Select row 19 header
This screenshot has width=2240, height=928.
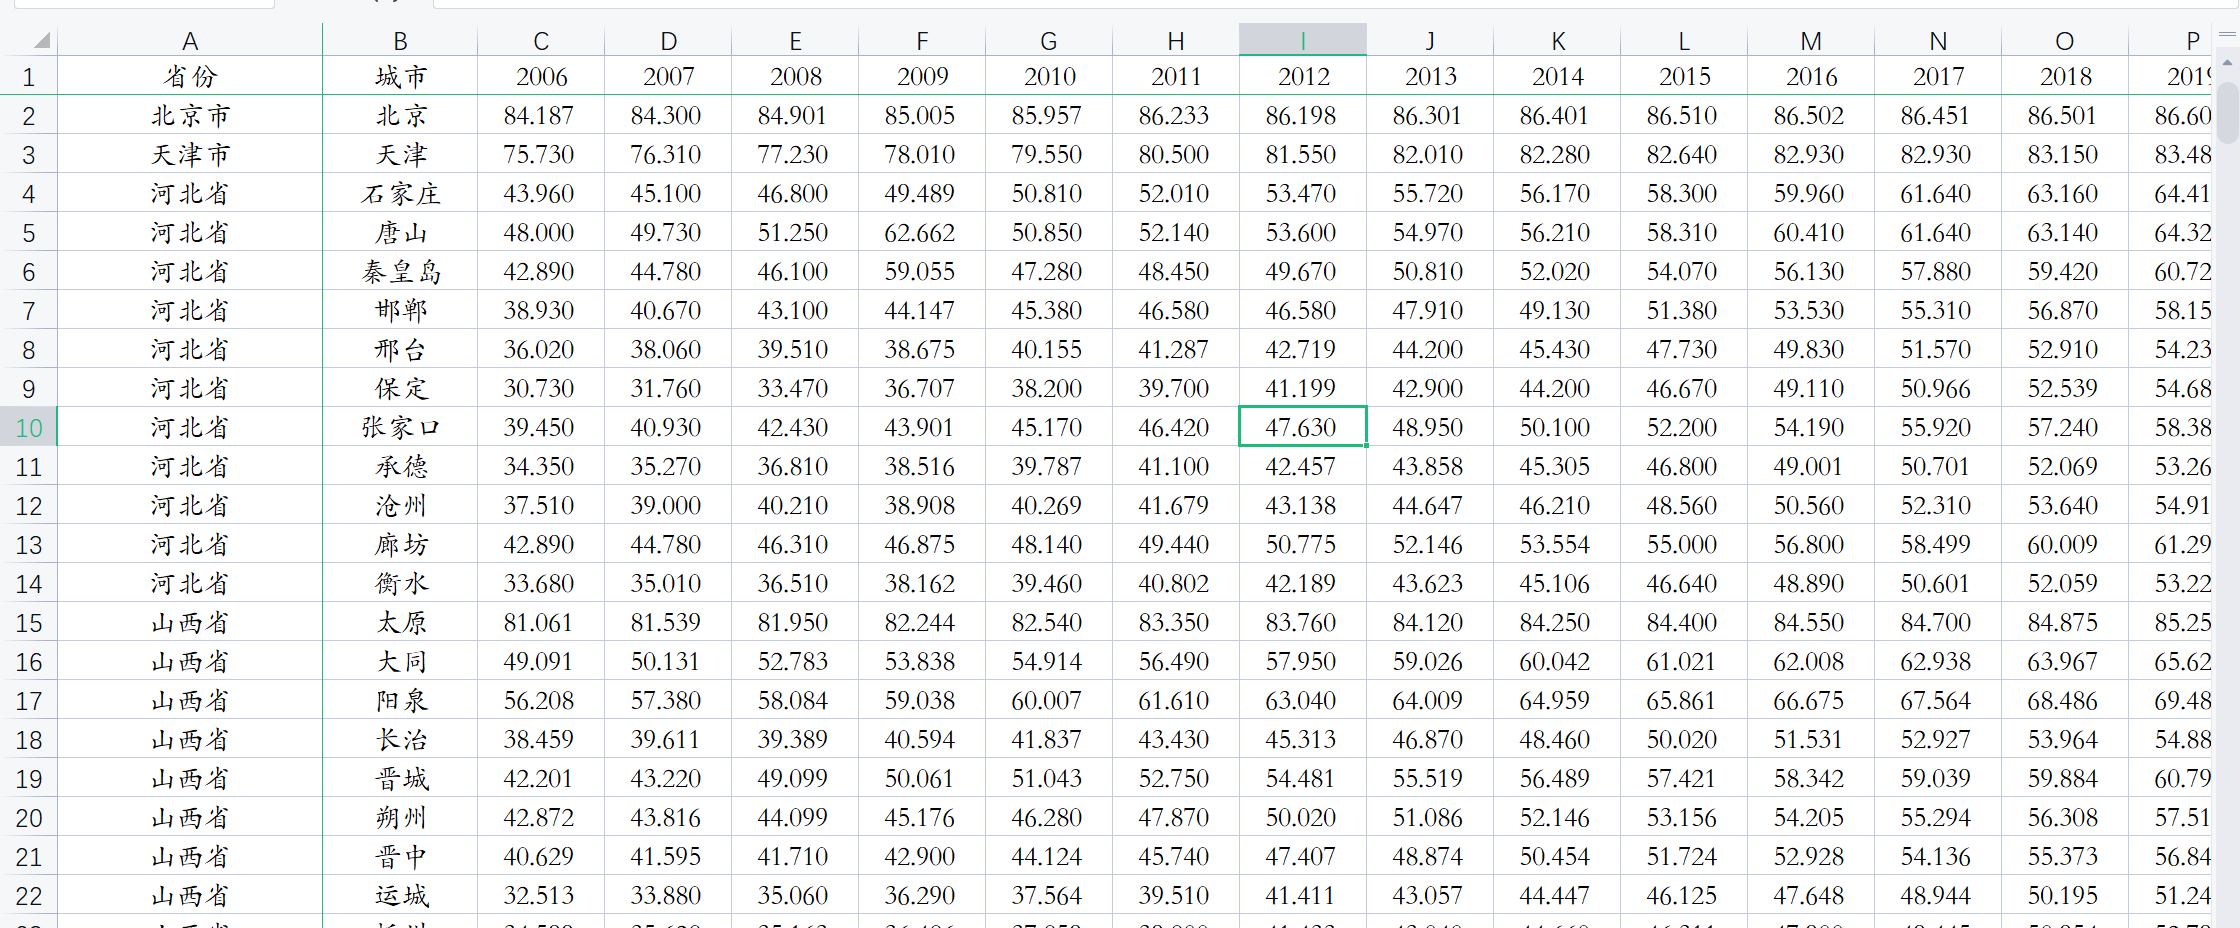pyautogui.click(x=28, y=779)
